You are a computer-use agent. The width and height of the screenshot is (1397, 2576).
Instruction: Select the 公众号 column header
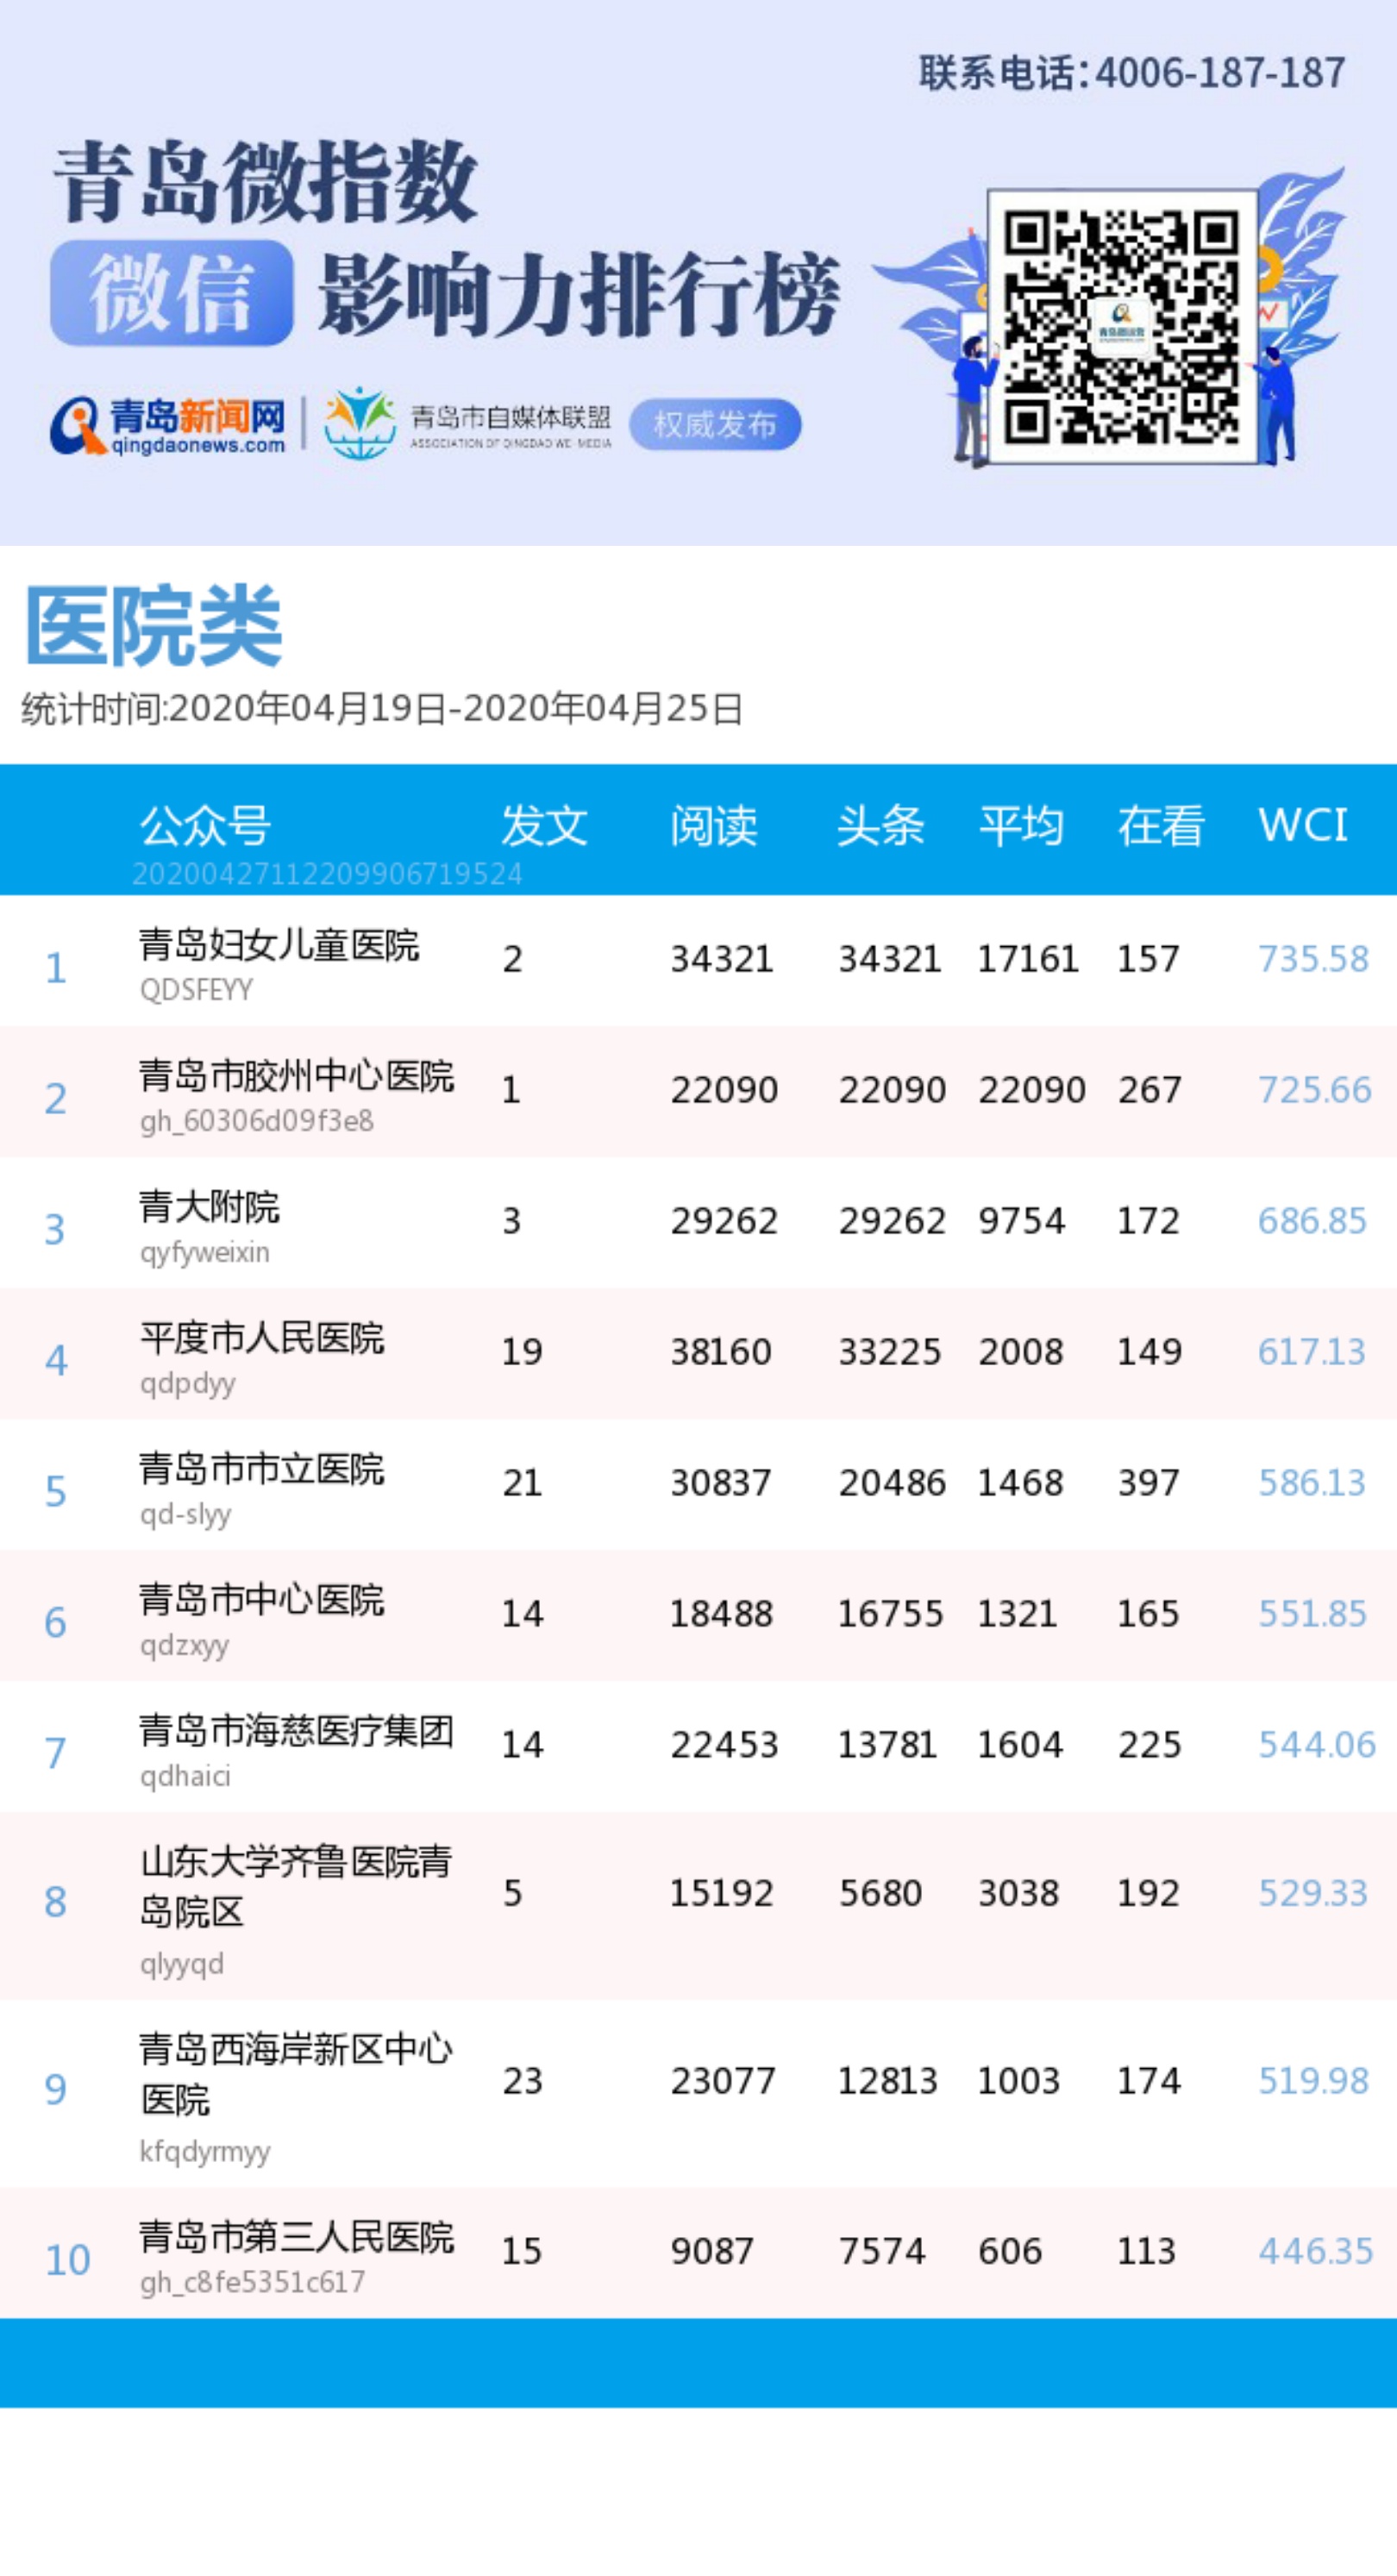[205, 825]
